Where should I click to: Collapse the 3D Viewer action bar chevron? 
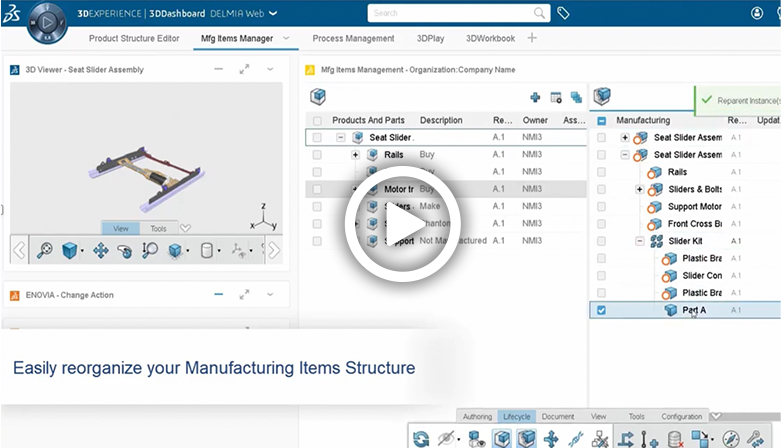186,228
